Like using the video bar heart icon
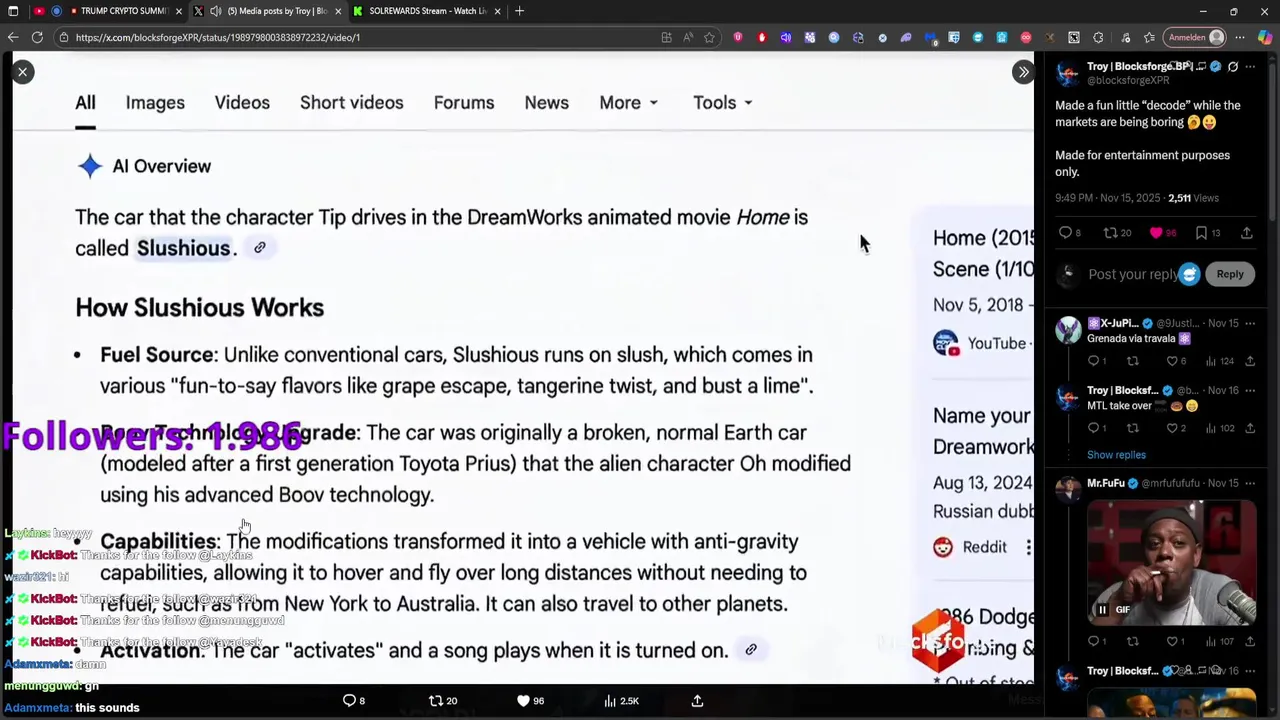This screenshot has height=720, width=1280. 523,701
